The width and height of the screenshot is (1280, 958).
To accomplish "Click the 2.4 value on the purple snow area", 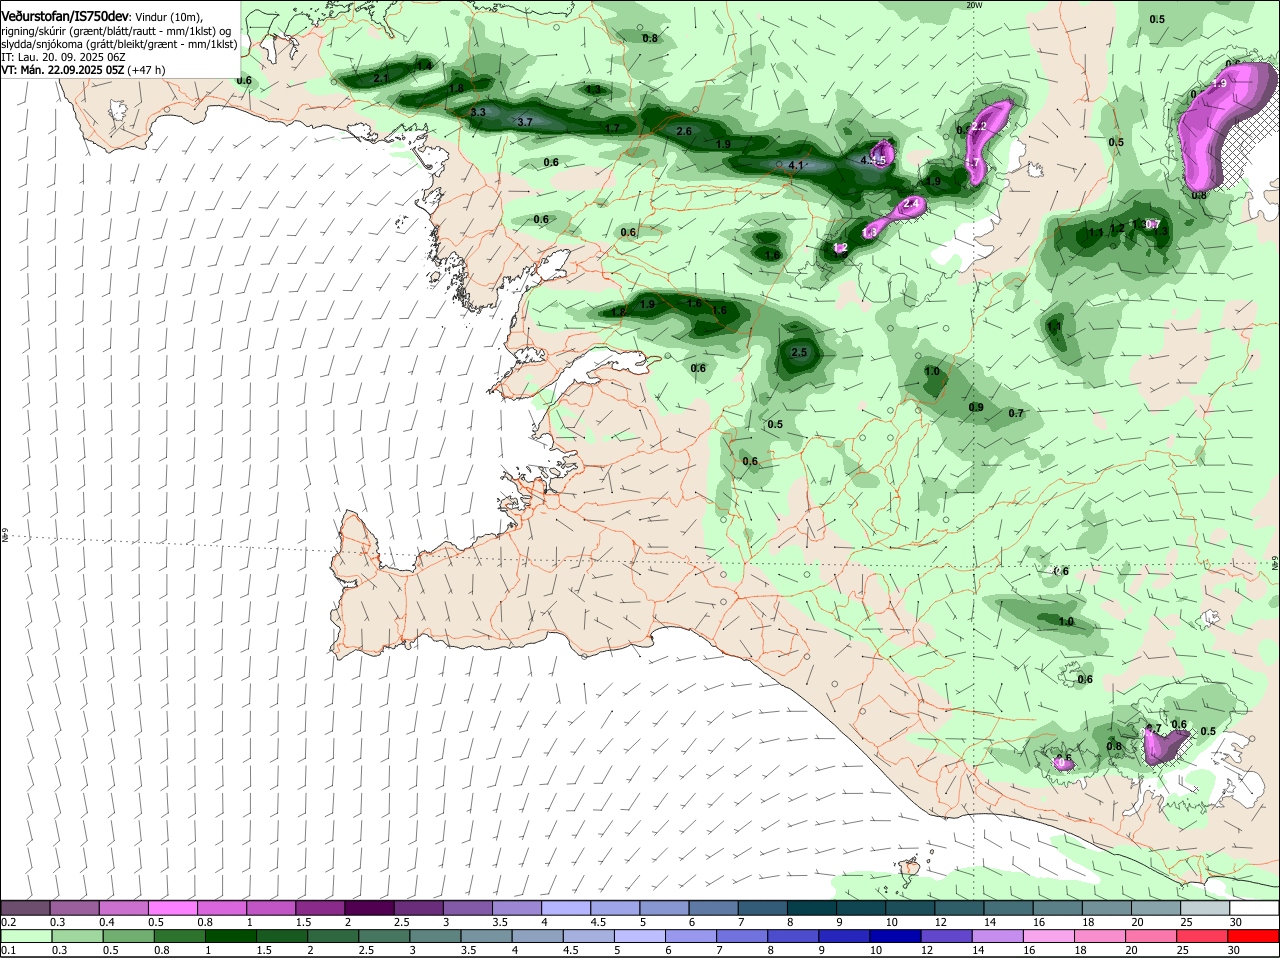I will point(911,204).
